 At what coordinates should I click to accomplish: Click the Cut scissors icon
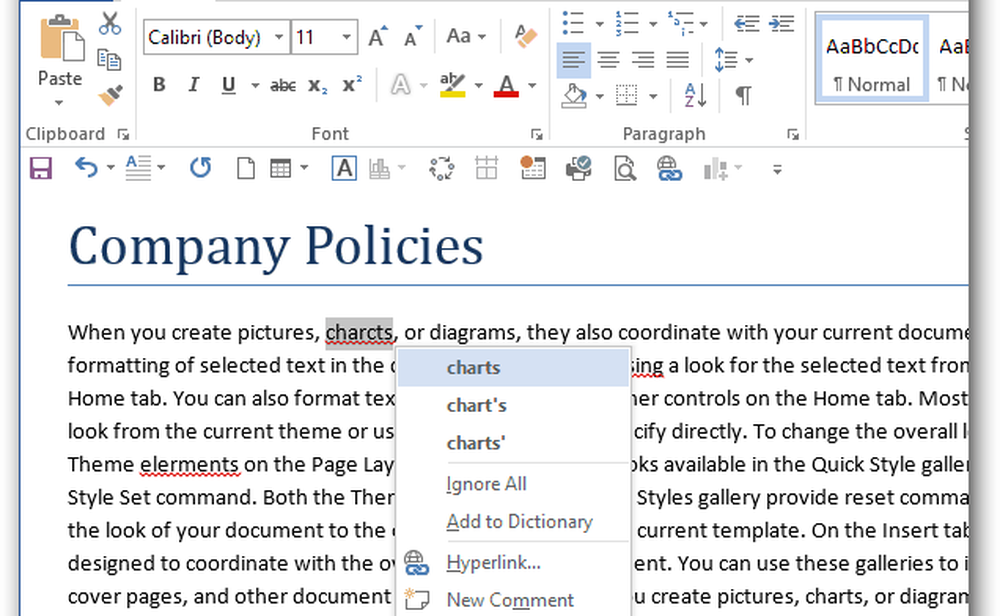(110, 23)
